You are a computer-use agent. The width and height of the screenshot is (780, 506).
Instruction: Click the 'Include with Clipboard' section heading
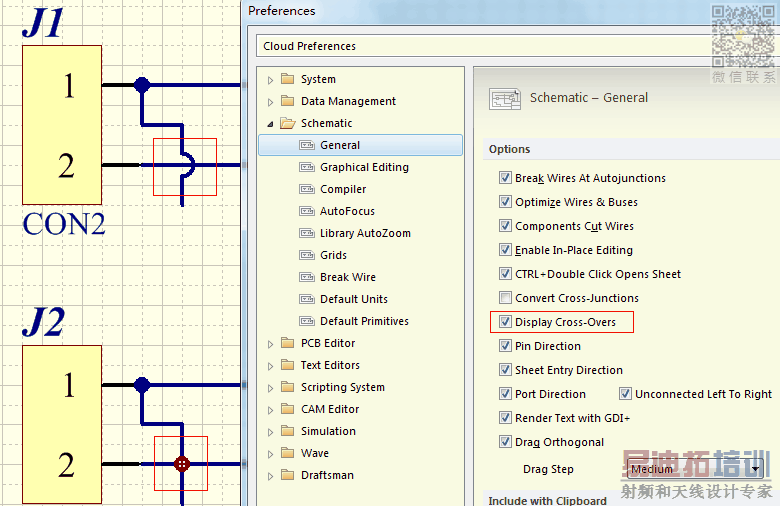[x=547, y=500]
